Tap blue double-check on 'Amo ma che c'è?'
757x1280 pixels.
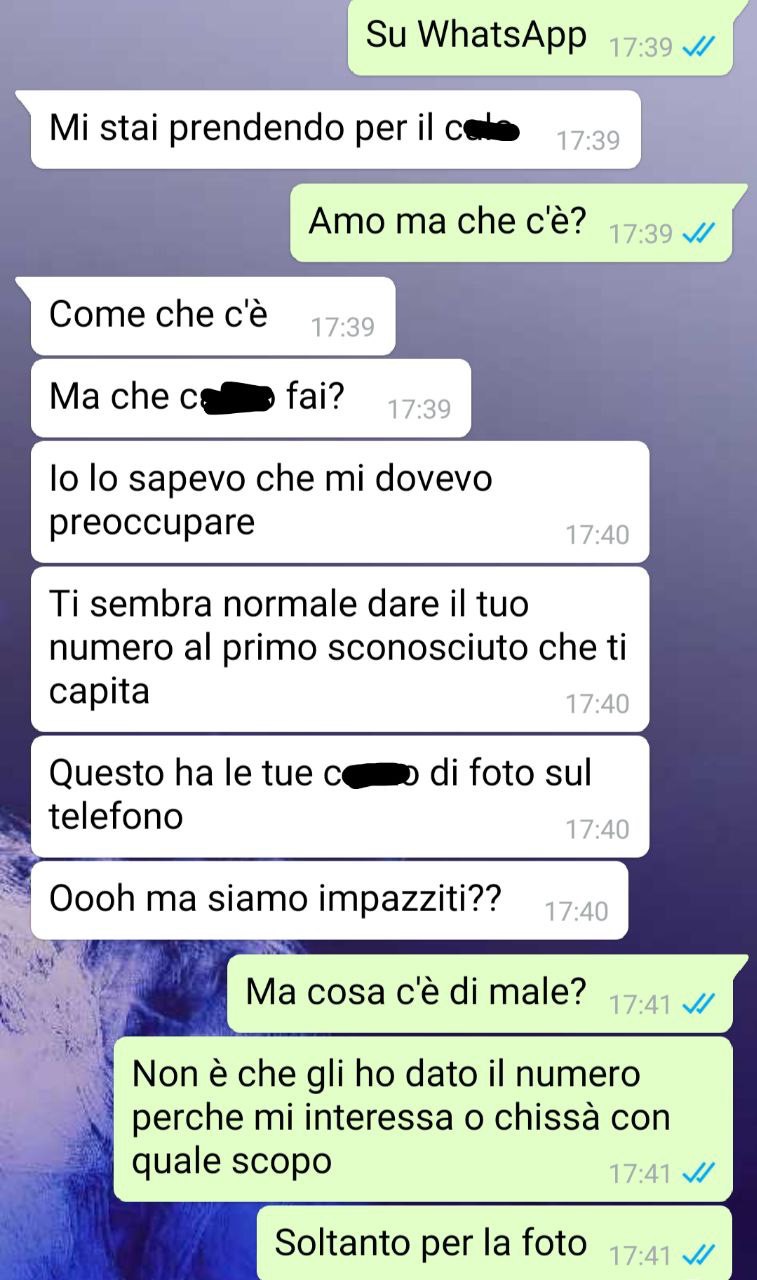697,233
